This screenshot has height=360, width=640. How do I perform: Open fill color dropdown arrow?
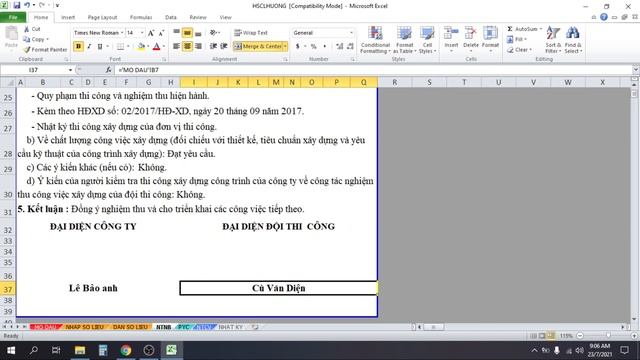tap(148, 47)
